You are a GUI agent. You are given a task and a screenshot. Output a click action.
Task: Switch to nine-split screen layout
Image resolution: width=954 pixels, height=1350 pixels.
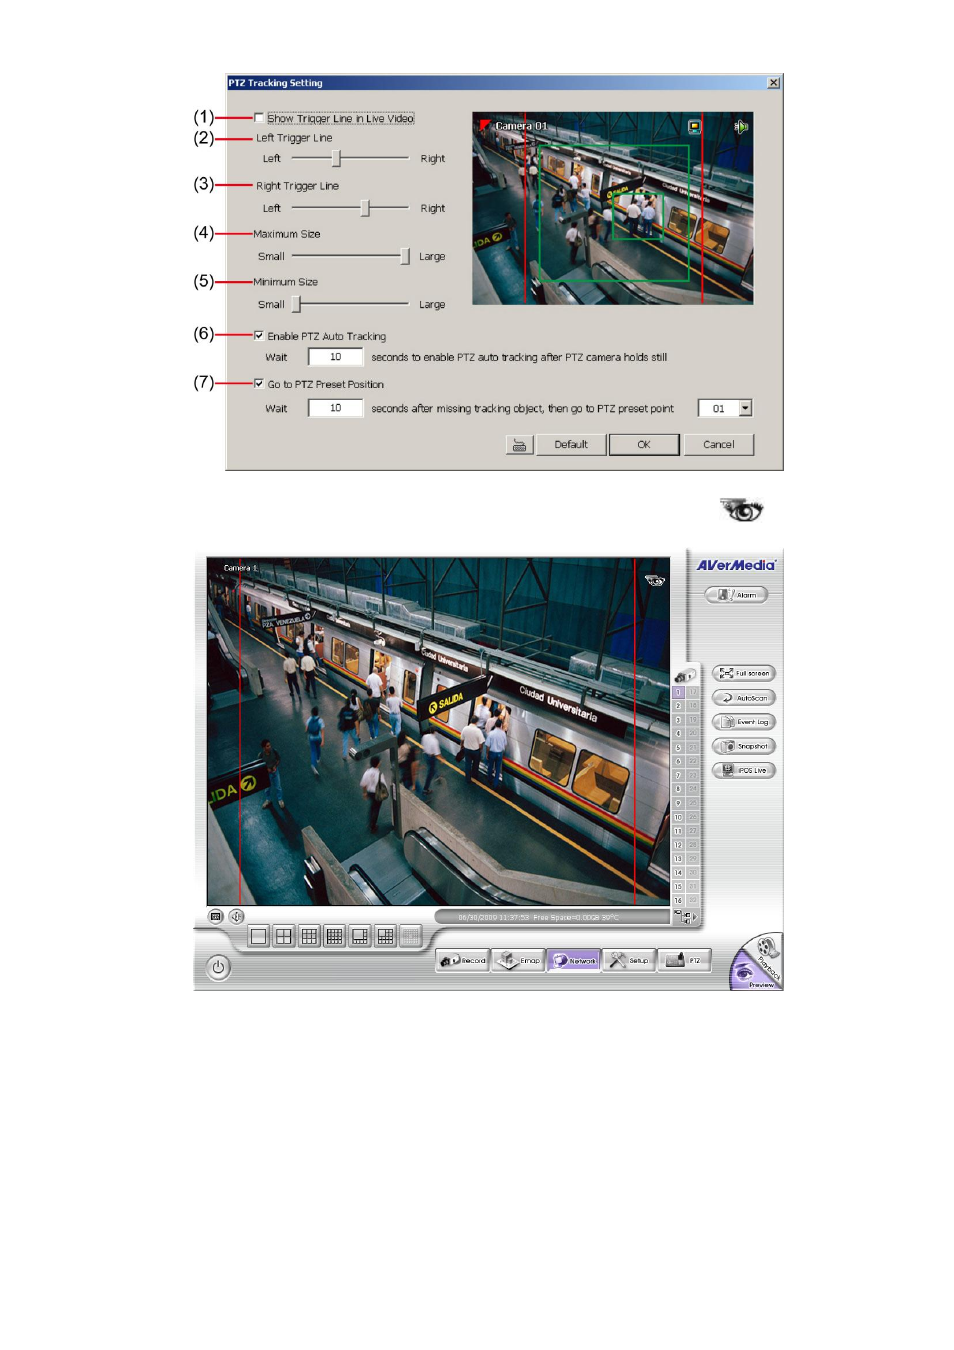click(x=309, y=937)
